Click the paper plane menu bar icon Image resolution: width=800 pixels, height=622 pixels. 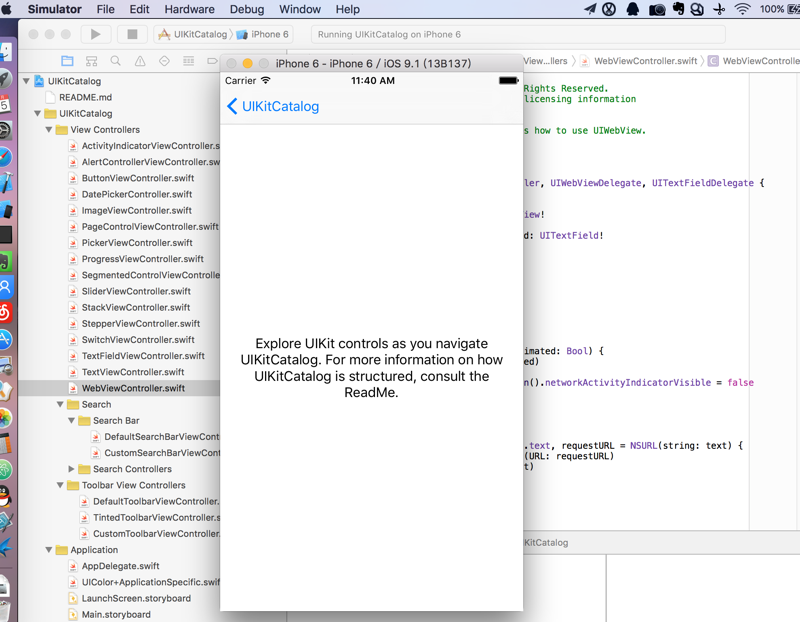[590, 9]
